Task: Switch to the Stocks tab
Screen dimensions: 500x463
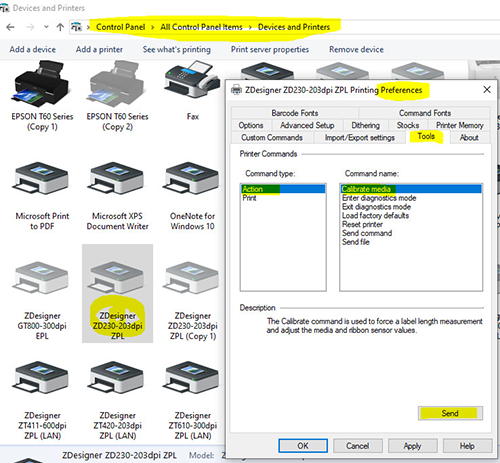Action: tap(408, 125)
